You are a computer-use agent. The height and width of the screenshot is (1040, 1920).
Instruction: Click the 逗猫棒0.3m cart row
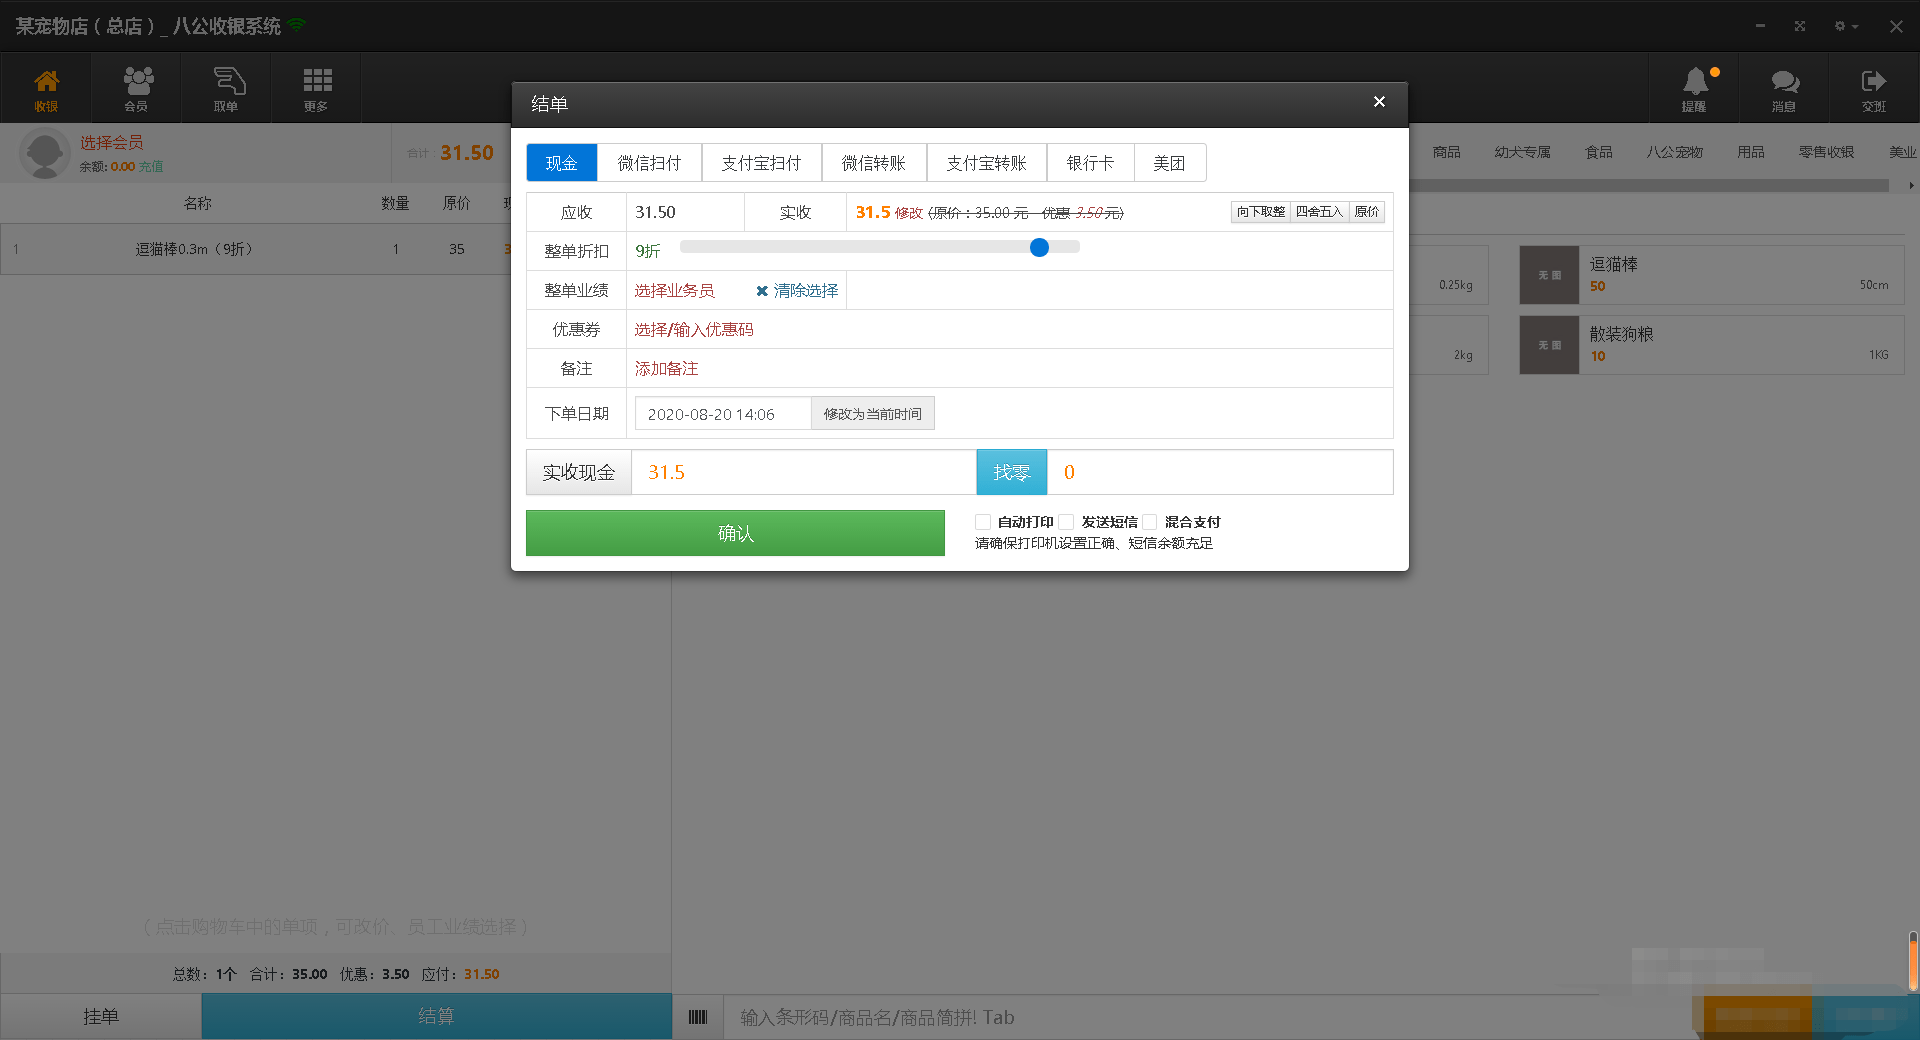(x=256, y=249)
